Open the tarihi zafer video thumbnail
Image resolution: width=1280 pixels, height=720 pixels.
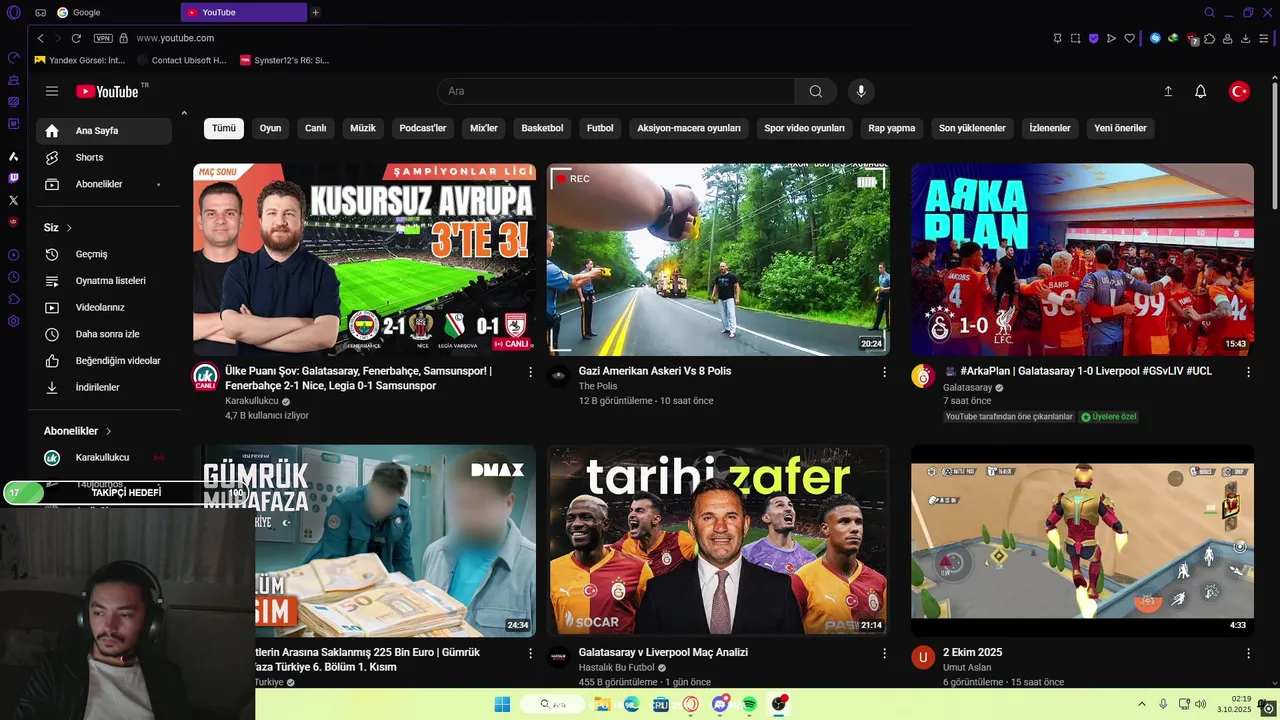pyautogui.click(x=718, y=540)
